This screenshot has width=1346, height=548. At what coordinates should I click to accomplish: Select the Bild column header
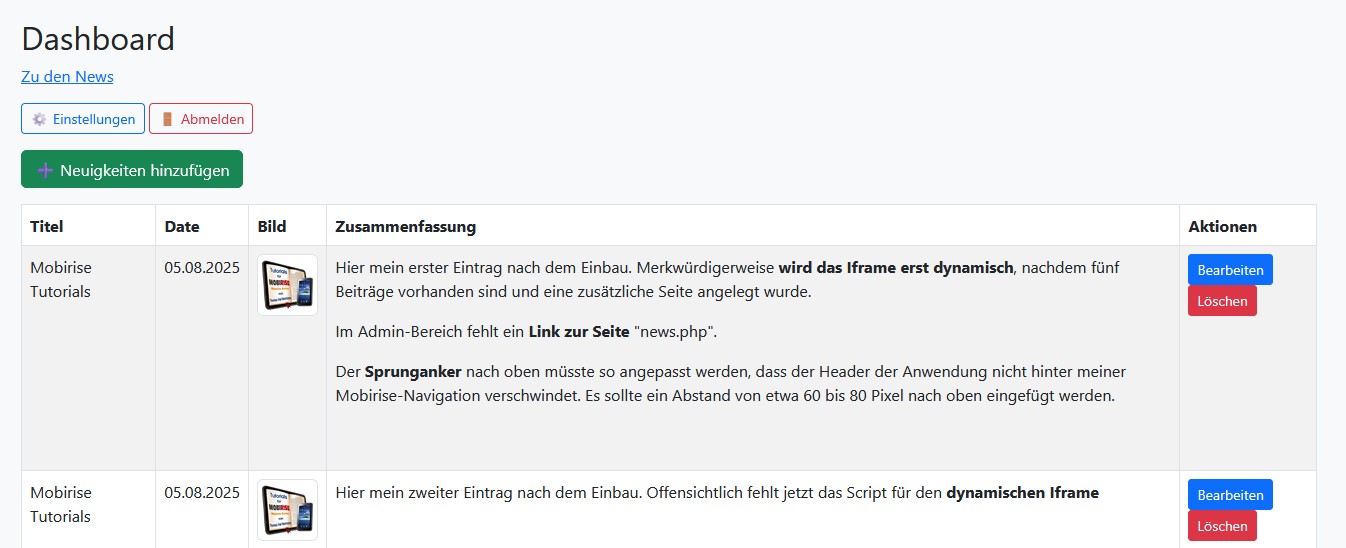pyautogui.click(x=272, y=227)
